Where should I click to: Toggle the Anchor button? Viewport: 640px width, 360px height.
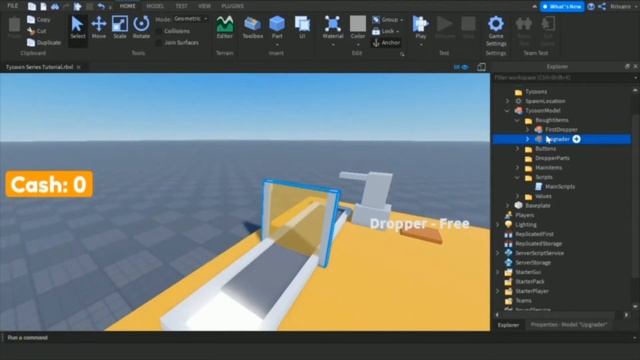(x=386, y=42)
